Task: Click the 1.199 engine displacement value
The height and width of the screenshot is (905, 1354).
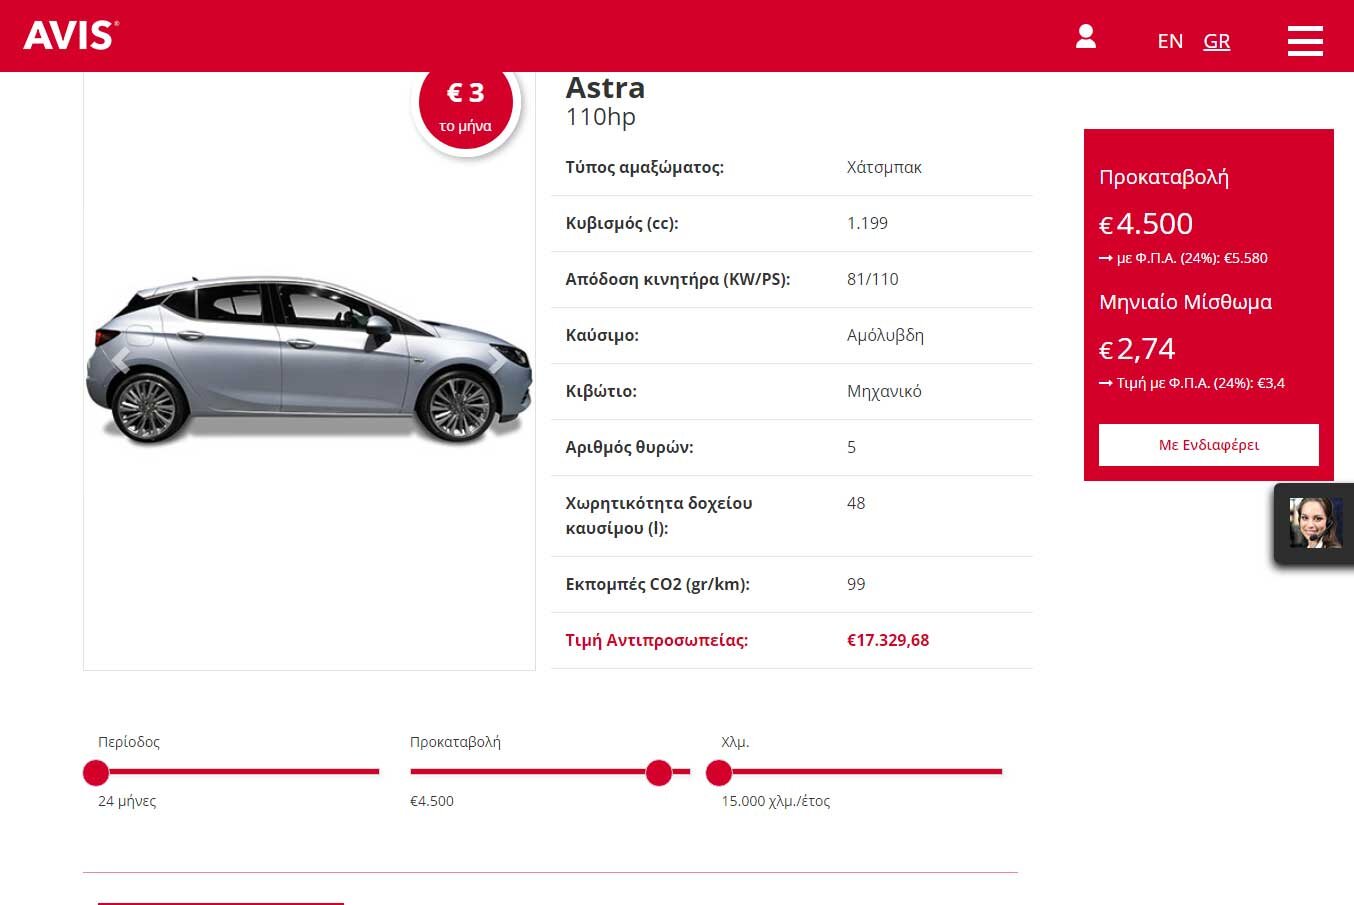Action: [867, 223]
